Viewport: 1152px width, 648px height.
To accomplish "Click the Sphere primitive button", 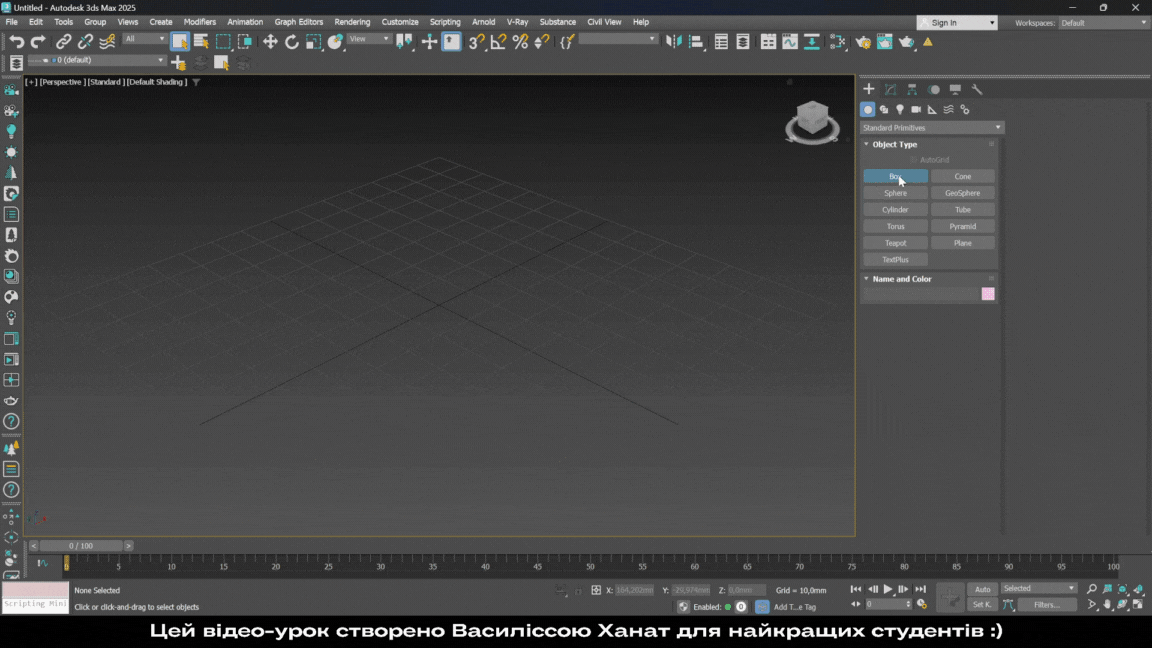I will pyautogui.click(x=895, y=193).
